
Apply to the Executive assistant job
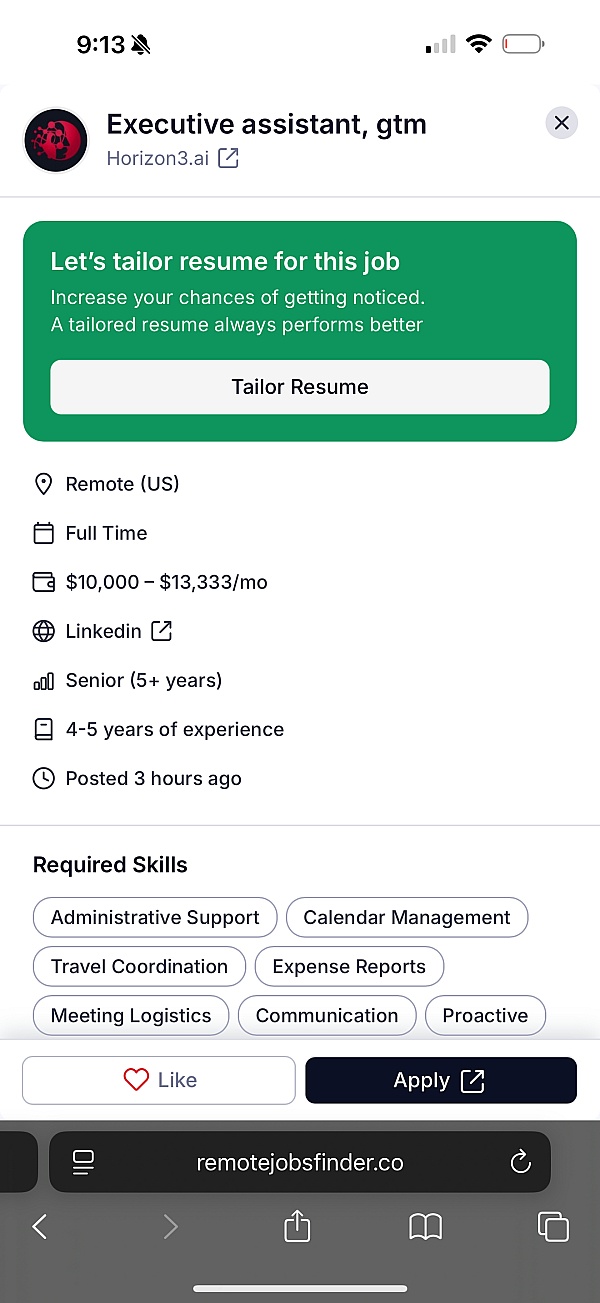(x=441, y=1080)
